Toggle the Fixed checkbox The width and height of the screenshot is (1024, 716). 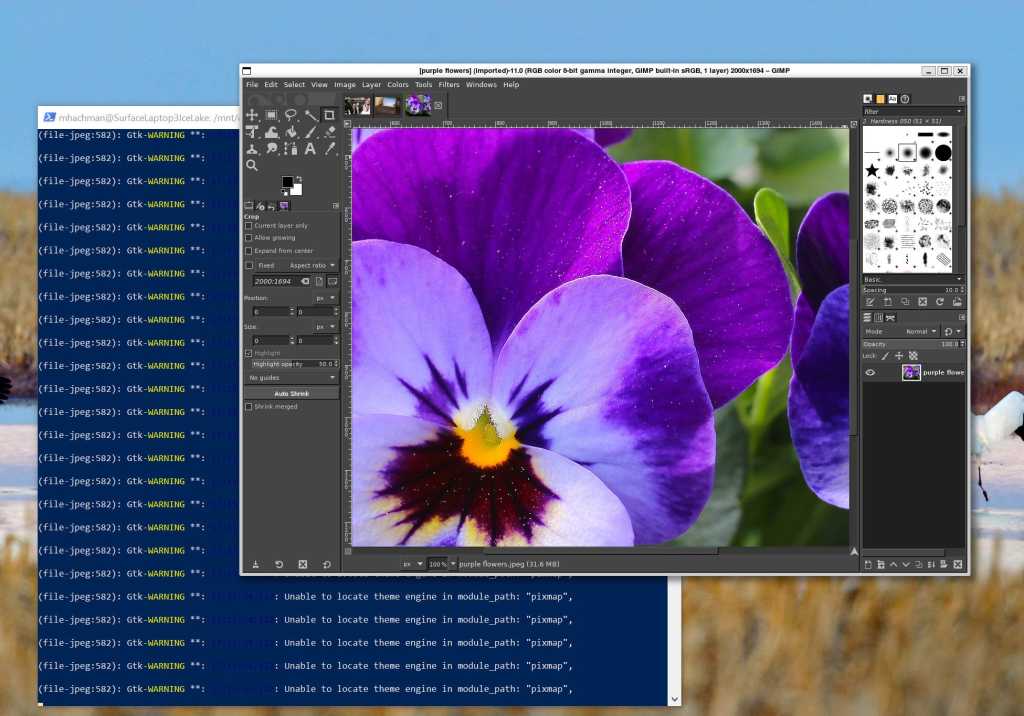point(249,266)
